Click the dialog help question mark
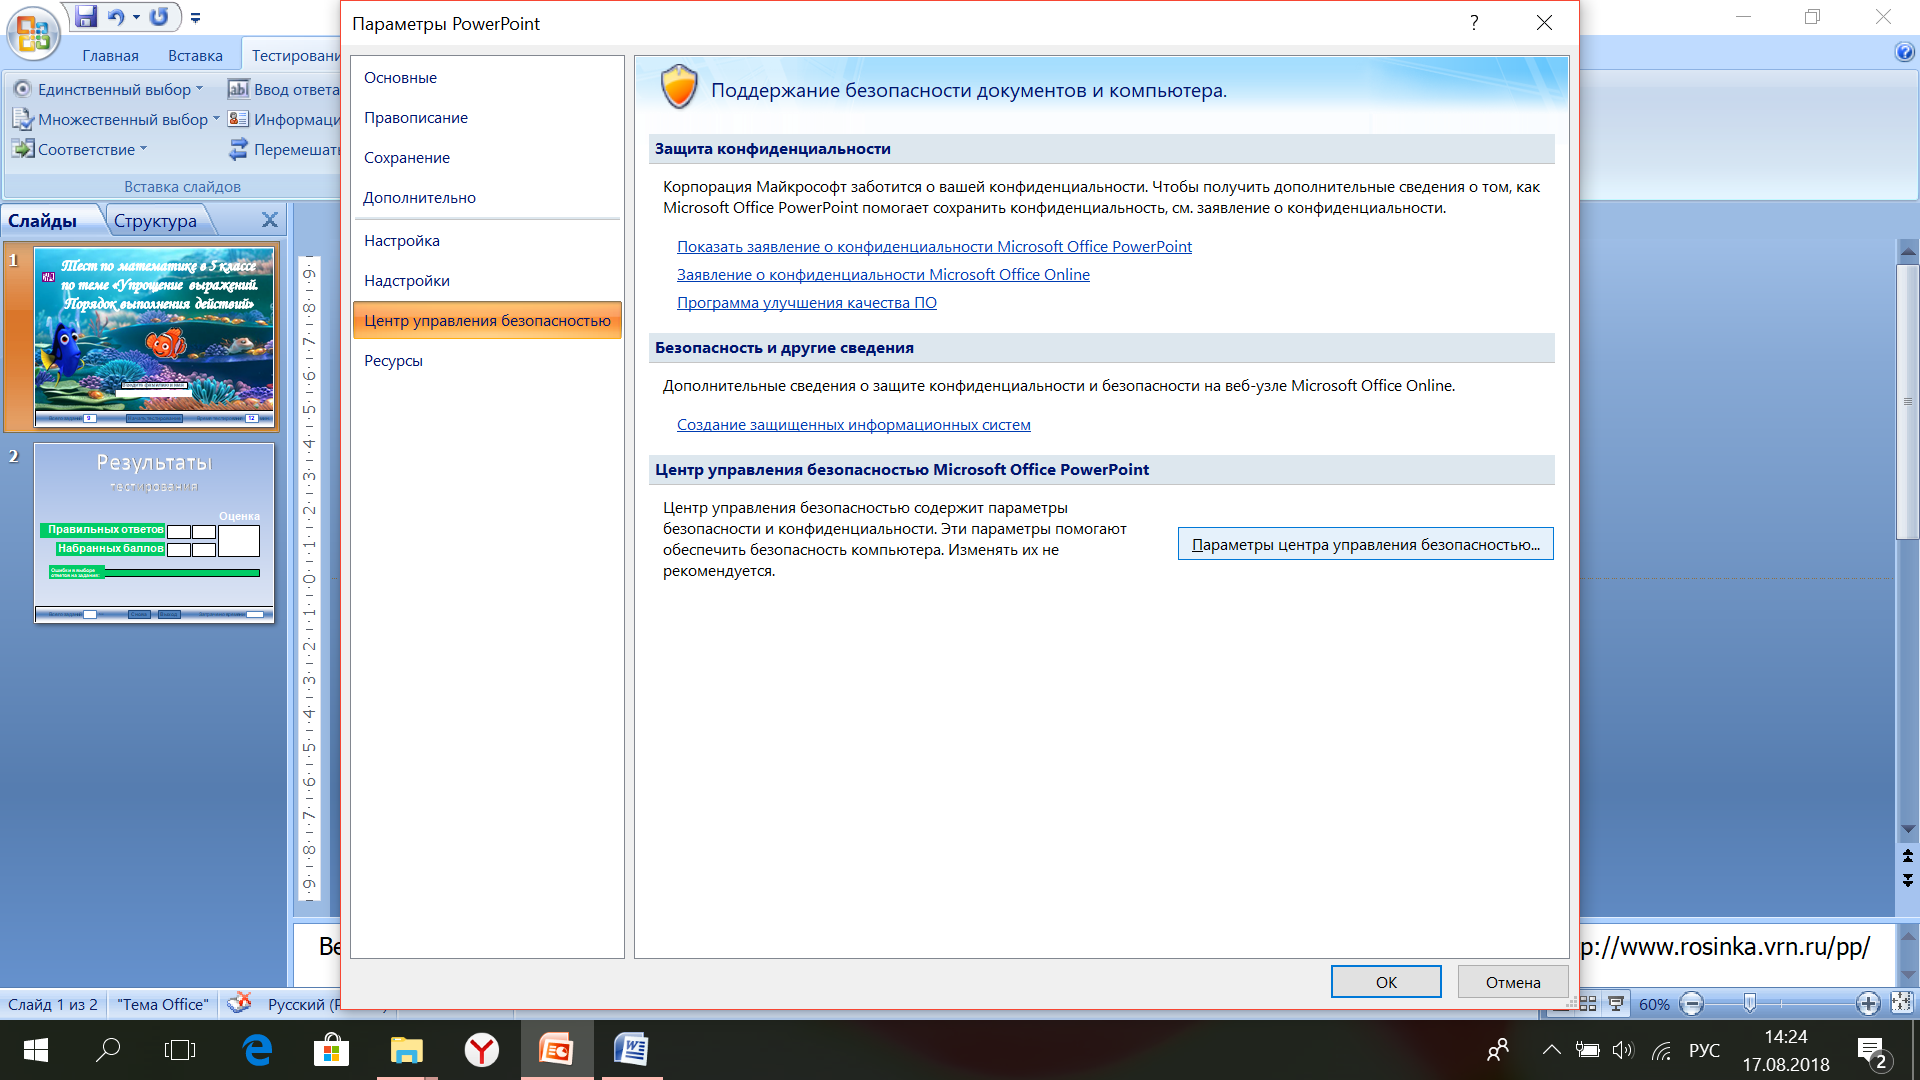Viewport: 1920px width, 1080px height. [1474, 23]
